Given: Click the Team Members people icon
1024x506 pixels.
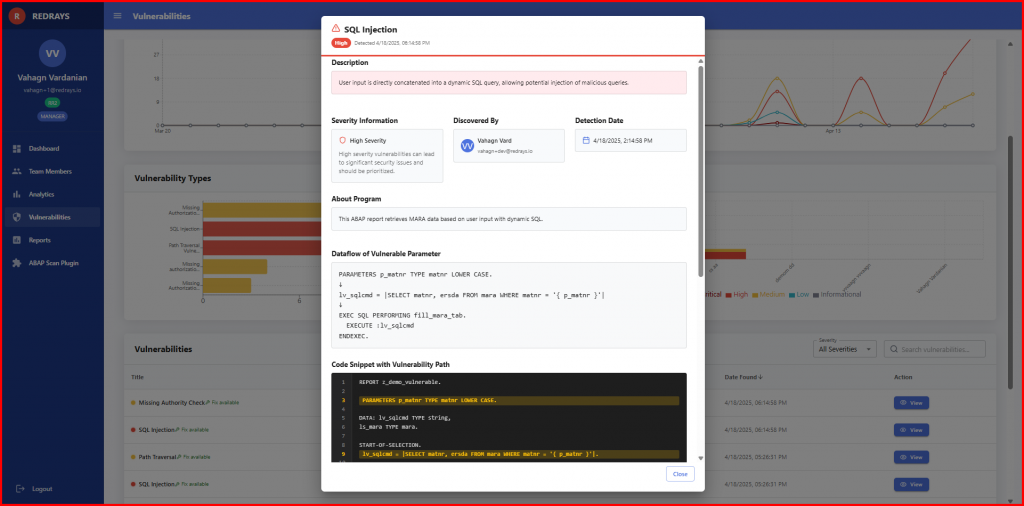Looking at the screenshot, I should (17, 171).
